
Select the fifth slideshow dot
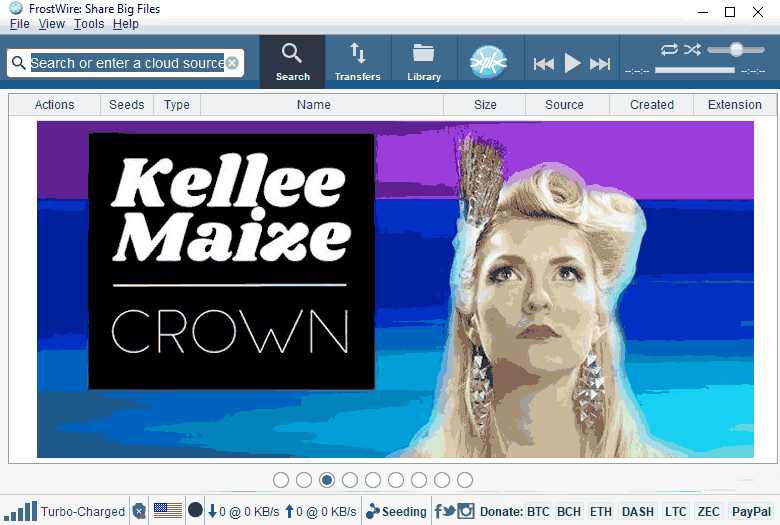click(x=373, y=480)
